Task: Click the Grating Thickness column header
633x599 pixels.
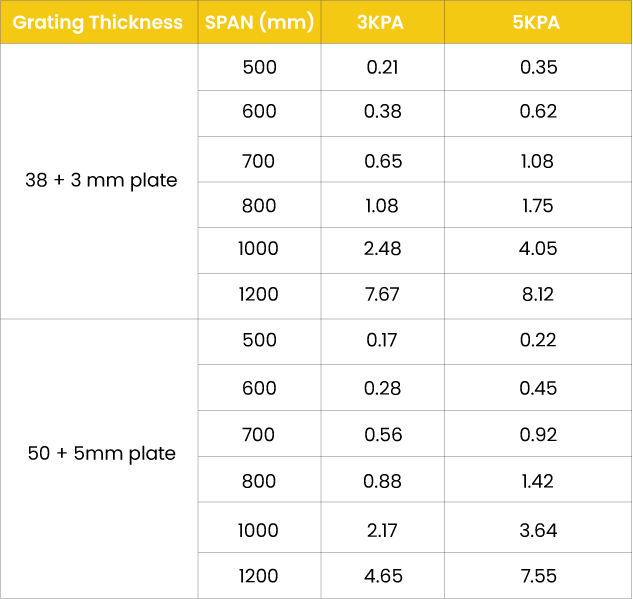Action: [x=98, y=22]
